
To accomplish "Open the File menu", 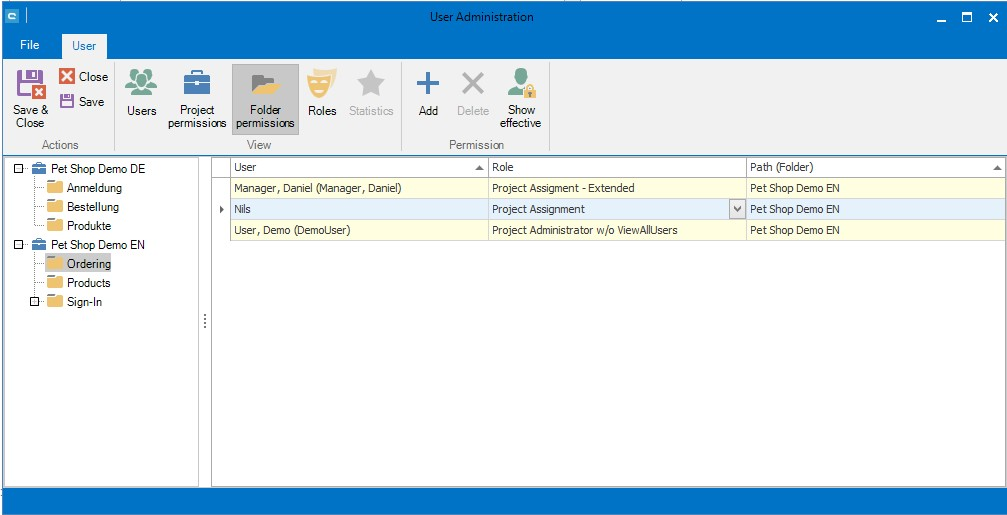I will [x=30, y=45].
